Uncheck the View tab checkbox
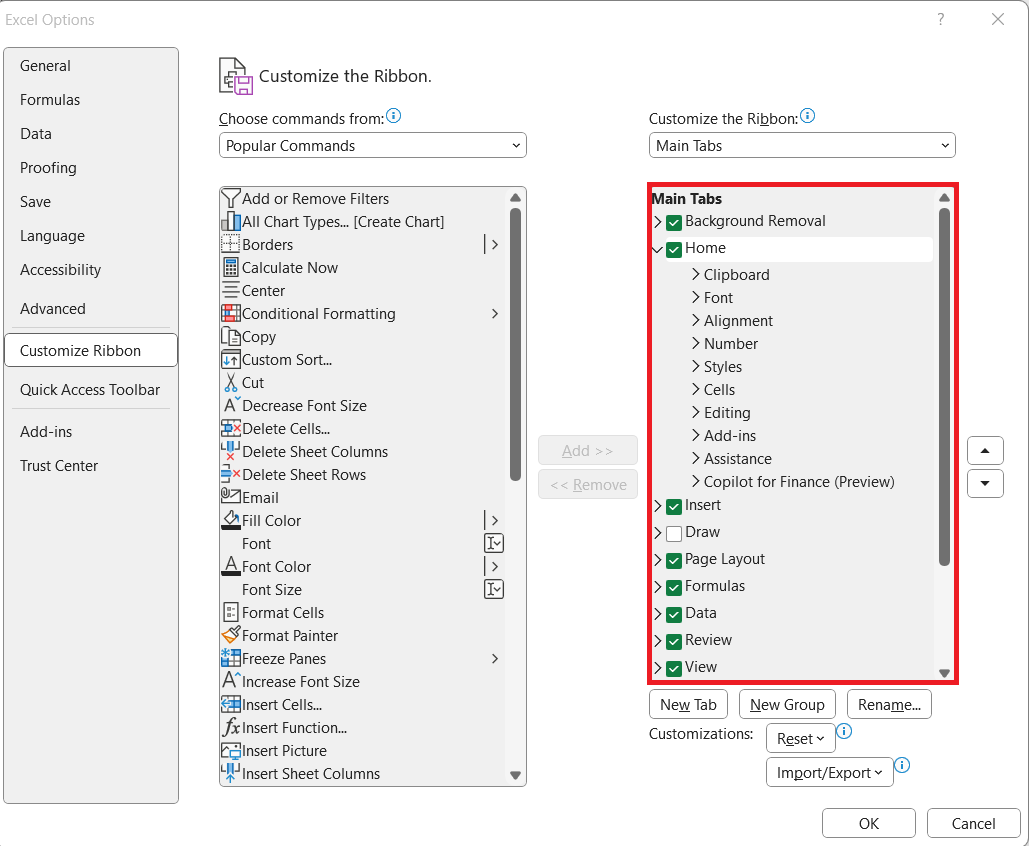This screenshot has width=1029, height=846. [673, 668]
